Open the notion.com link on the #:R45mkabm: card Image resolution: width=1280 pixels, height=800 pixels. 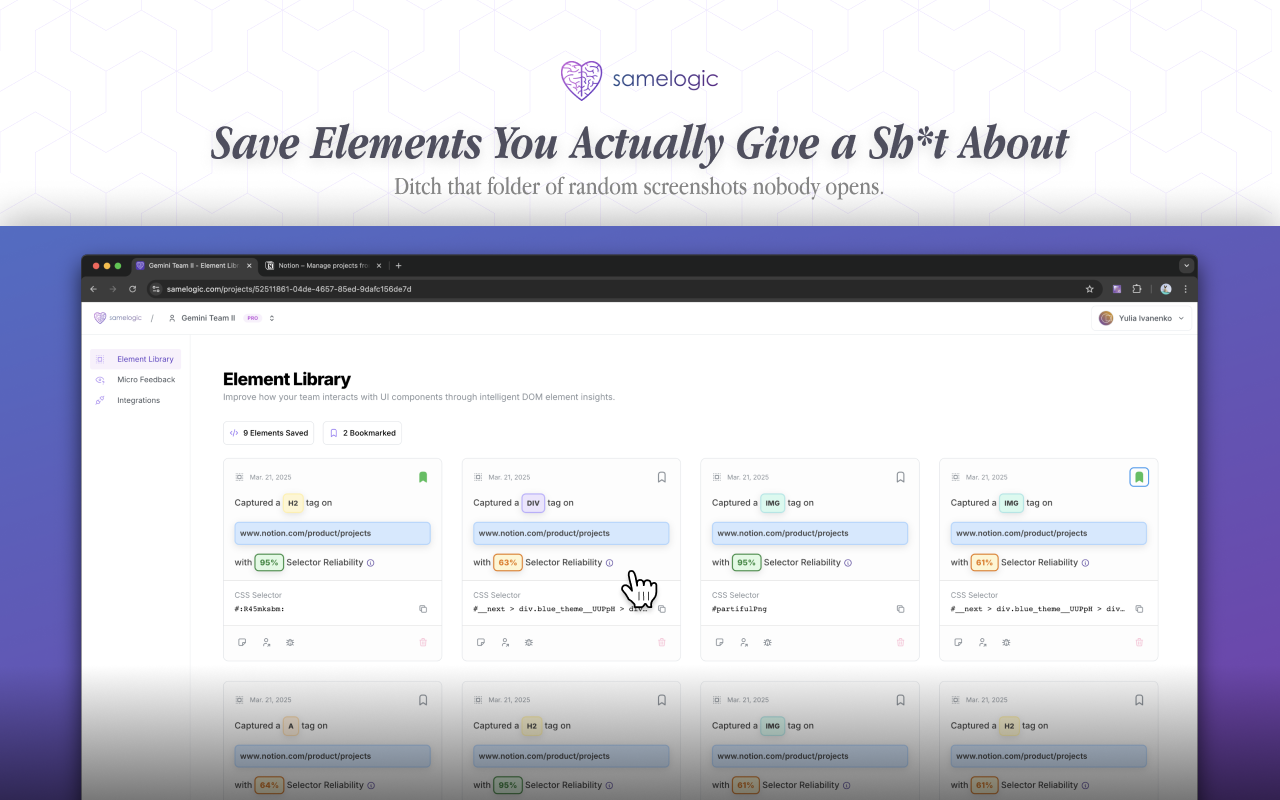[333, 533]
